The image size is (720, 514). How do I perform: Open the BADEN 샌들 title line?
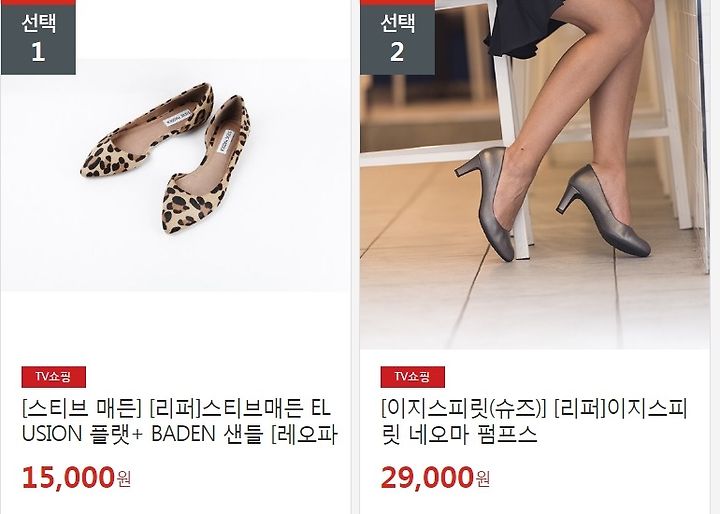[180, 434]
